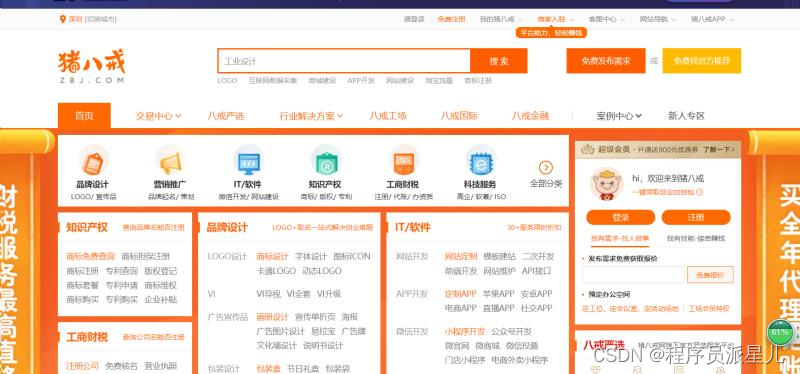Click the 网站定制 link
This screenshot has height=374, width=800.
461,256
